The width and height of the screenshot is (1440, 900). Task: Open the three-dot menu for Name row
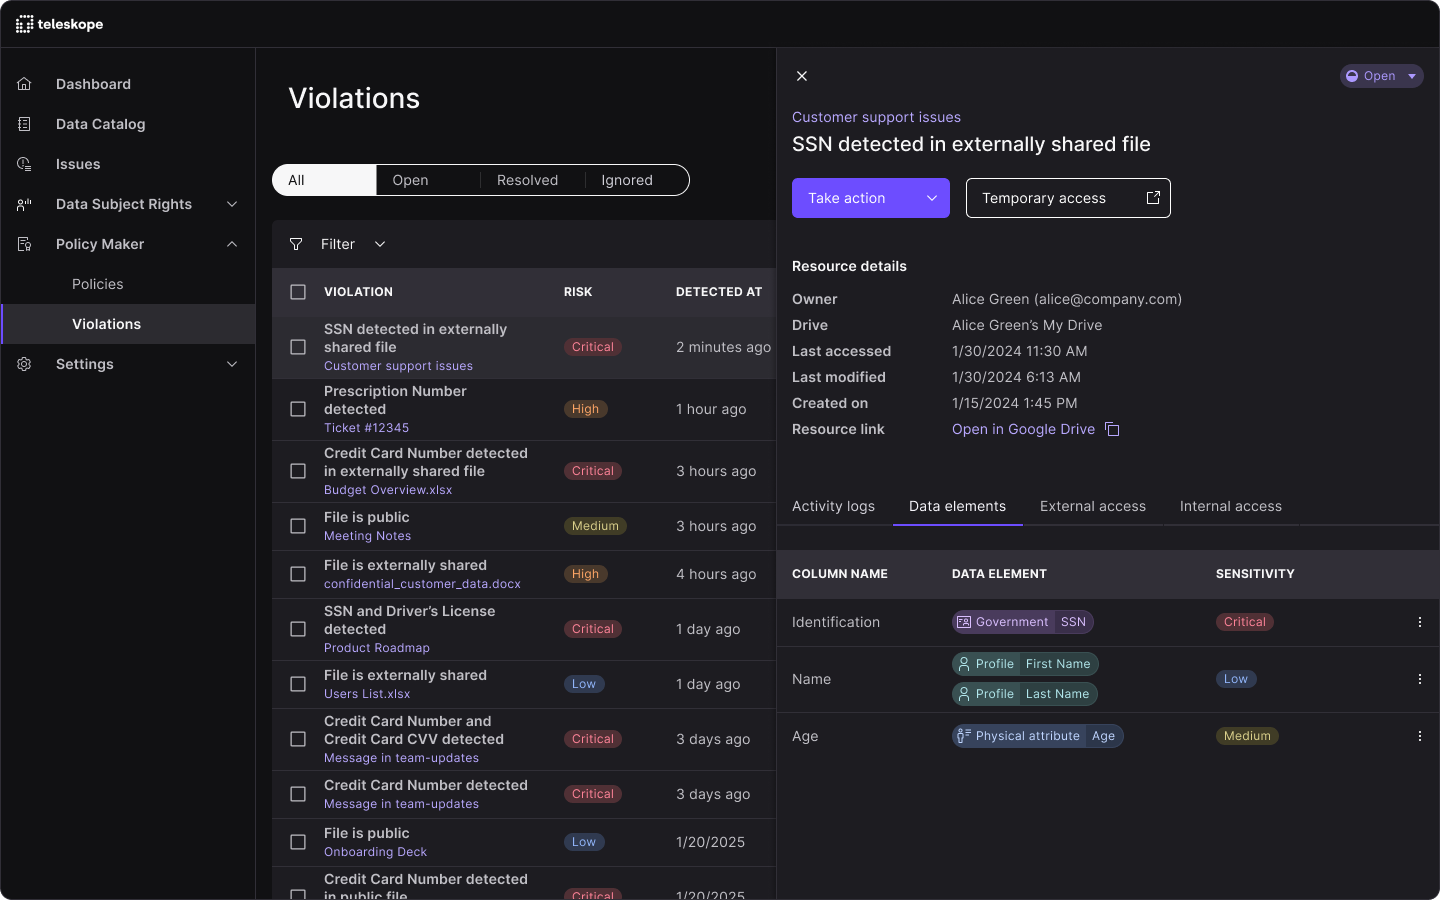click(1420, 679)
